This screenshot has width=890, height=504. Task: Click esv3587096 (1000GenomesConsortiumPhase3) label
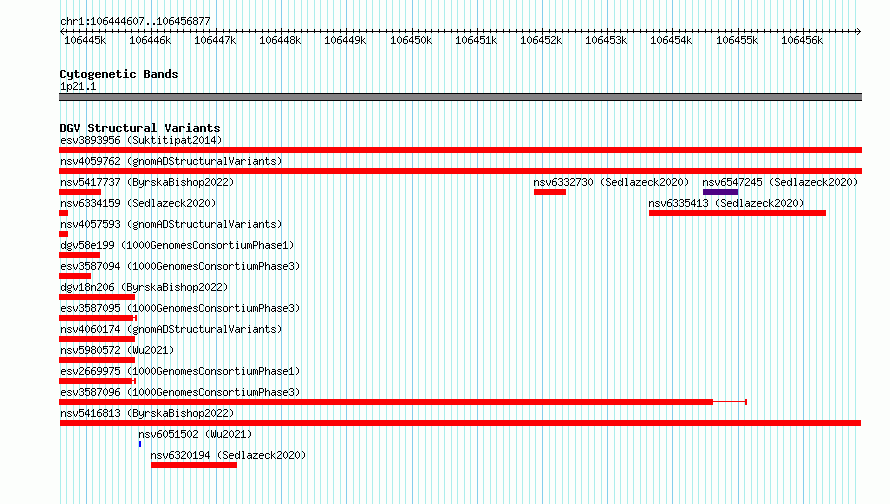[x=180, y=392]
